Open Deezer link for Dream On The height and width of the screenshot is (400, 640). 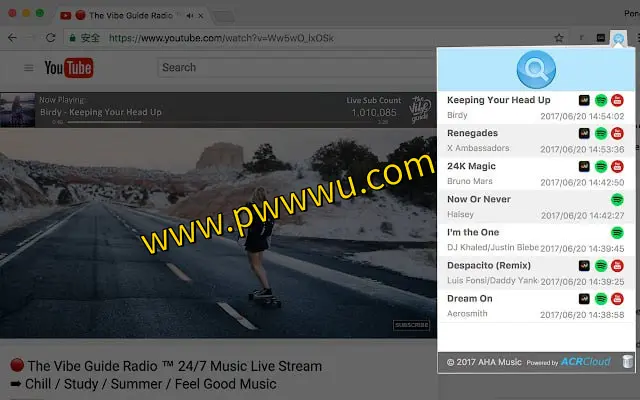click(584, 299)
